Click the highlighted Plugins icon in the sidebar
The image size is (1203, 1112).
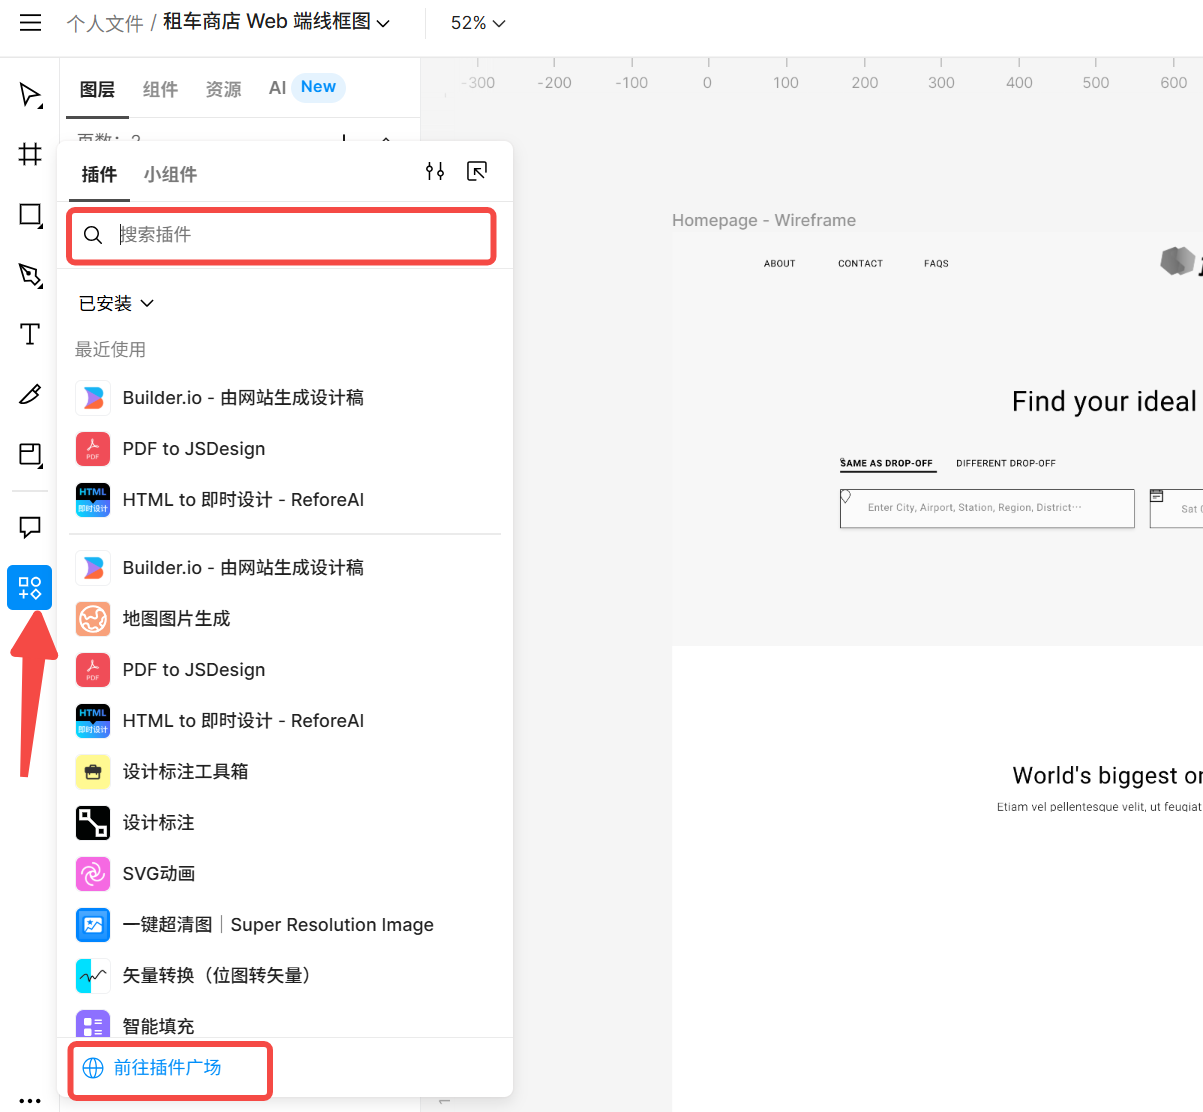29,587
